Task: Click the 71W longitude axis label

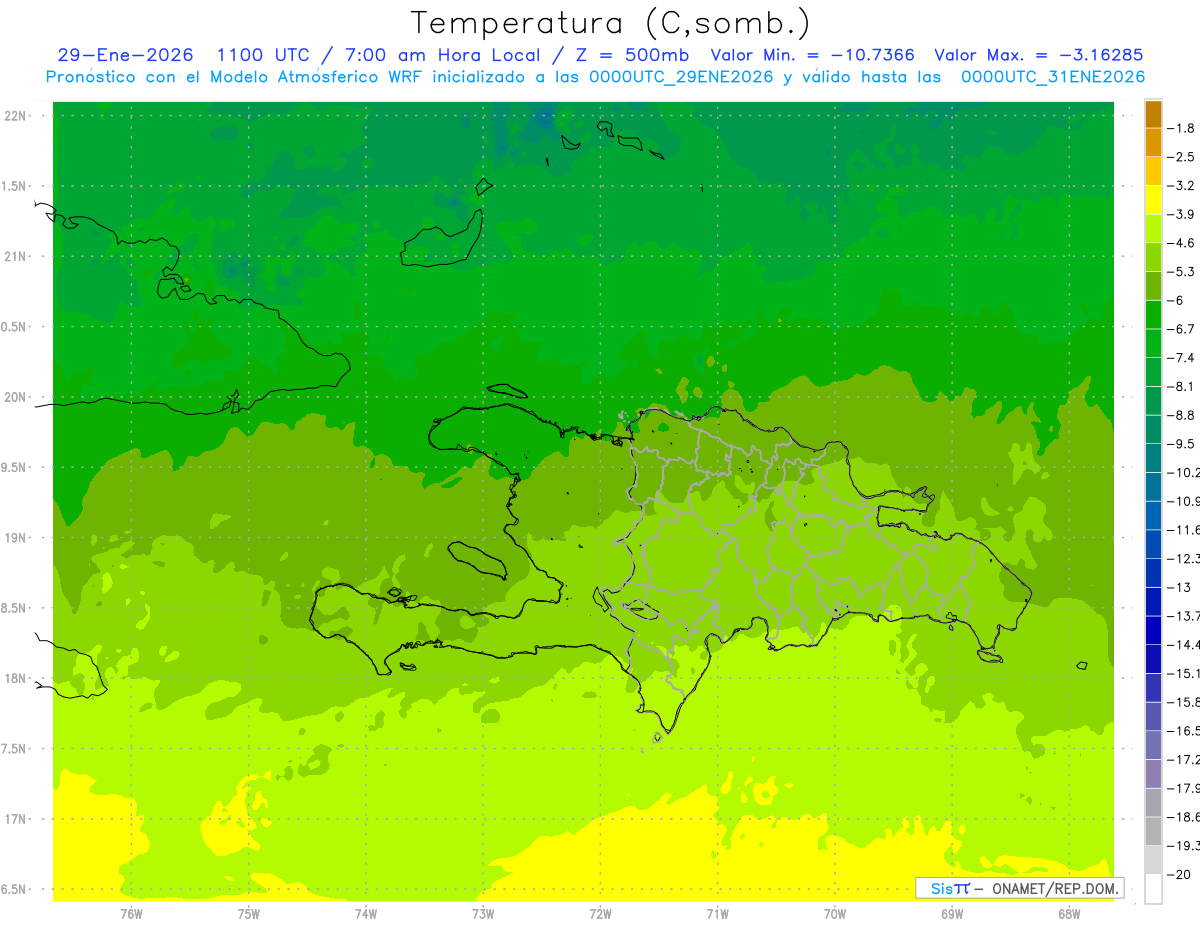Action: (x=717, y=913)
